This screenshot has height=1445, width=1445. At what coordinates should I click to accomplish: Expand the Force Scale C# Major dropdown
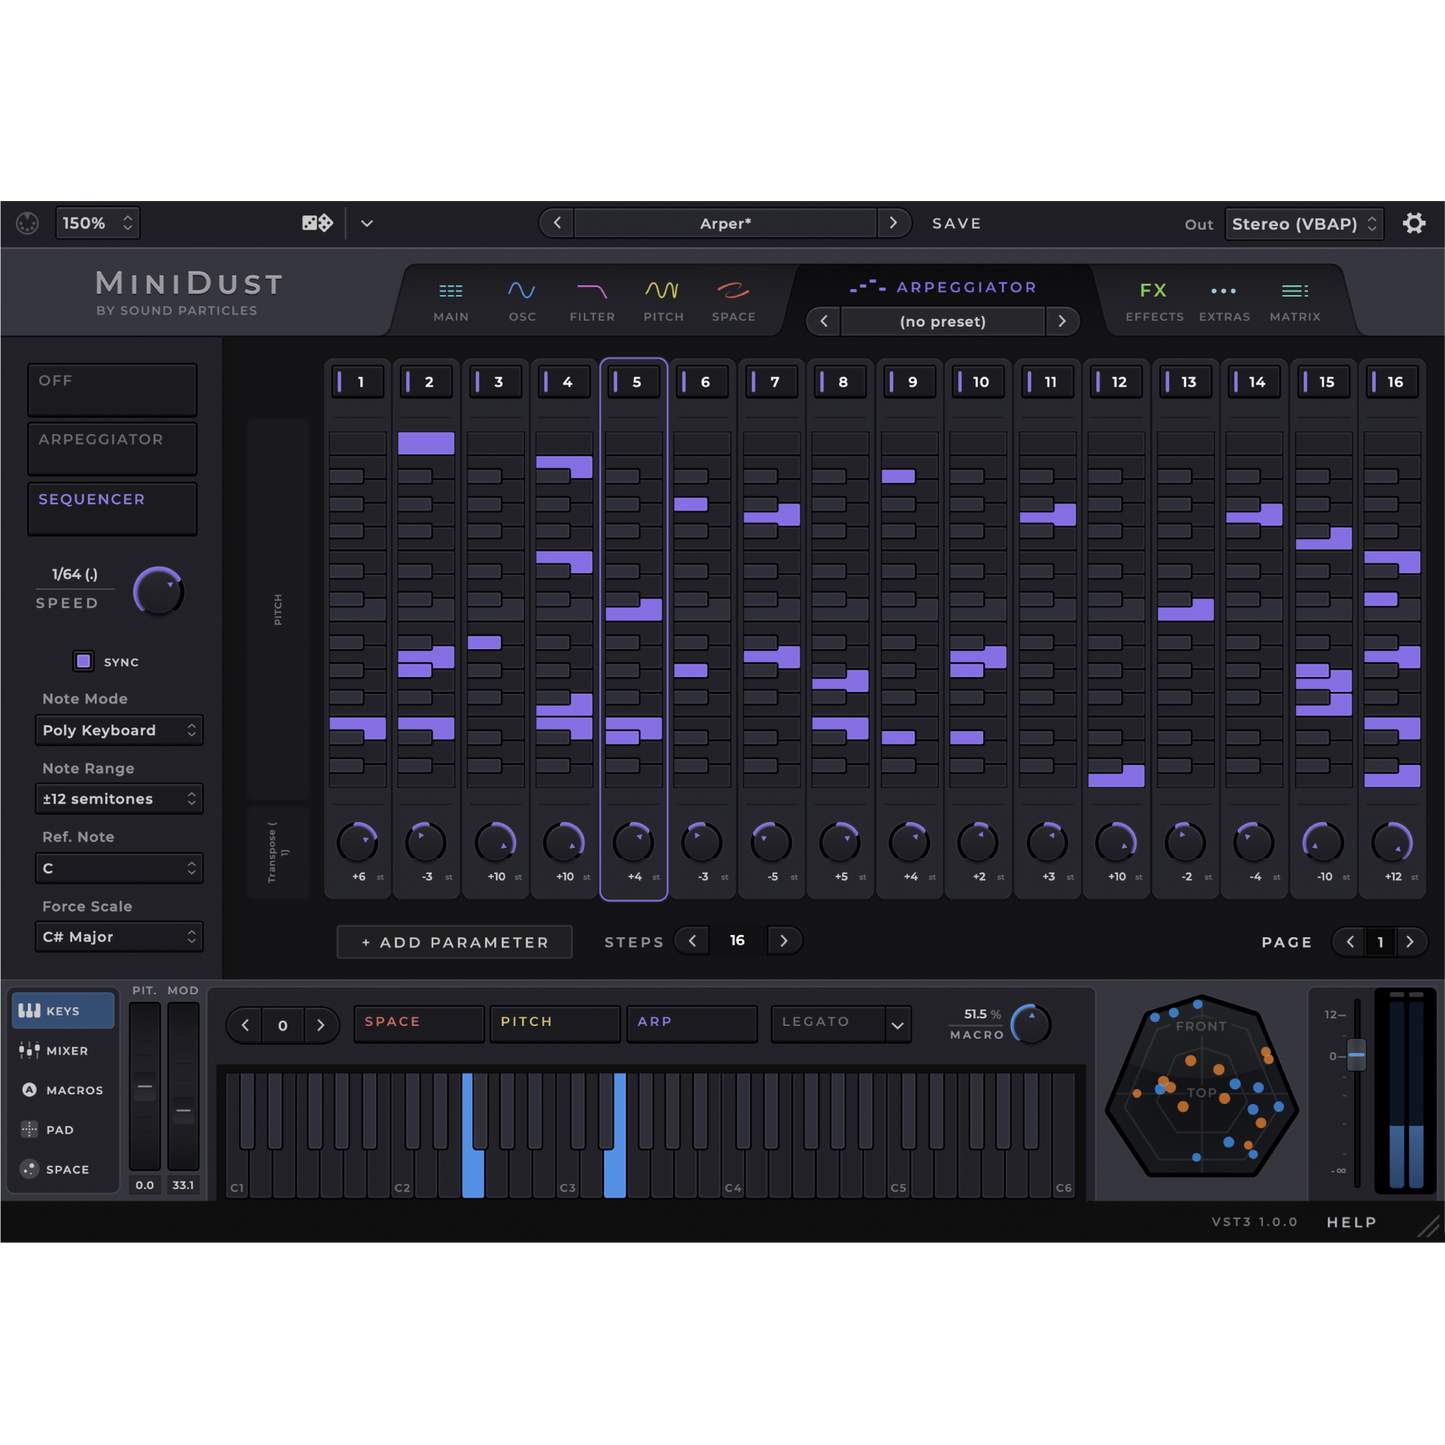tap(119, 937)
